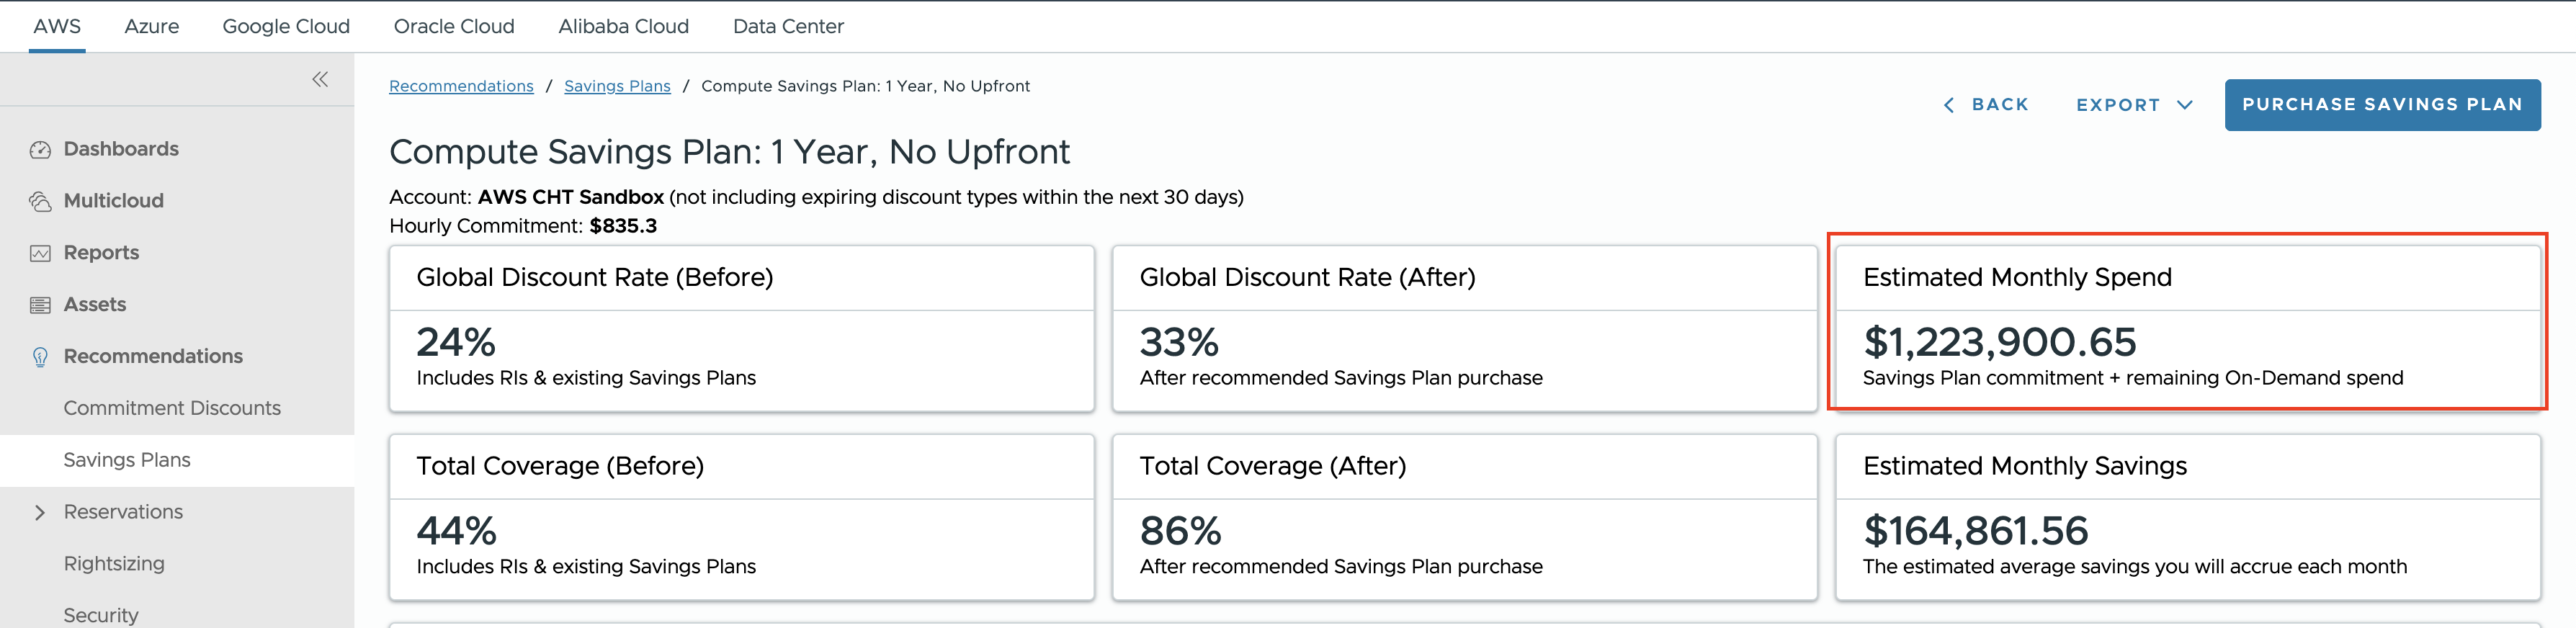Follow the Savings Plans breadcrumb link

617,86
